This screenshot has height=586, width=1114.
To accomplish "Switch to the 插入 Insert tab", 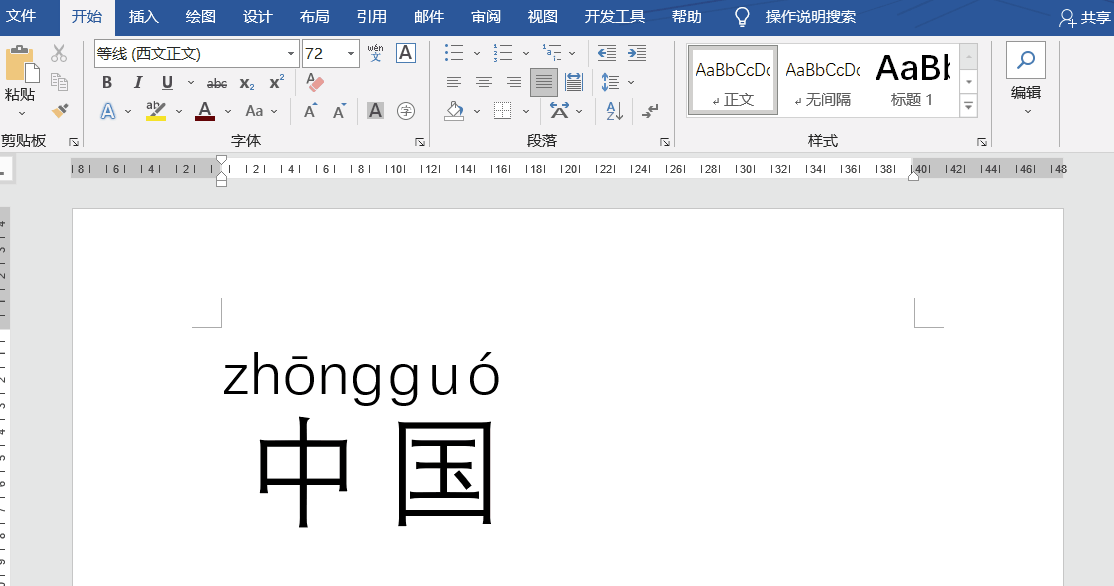I will 144,16.
